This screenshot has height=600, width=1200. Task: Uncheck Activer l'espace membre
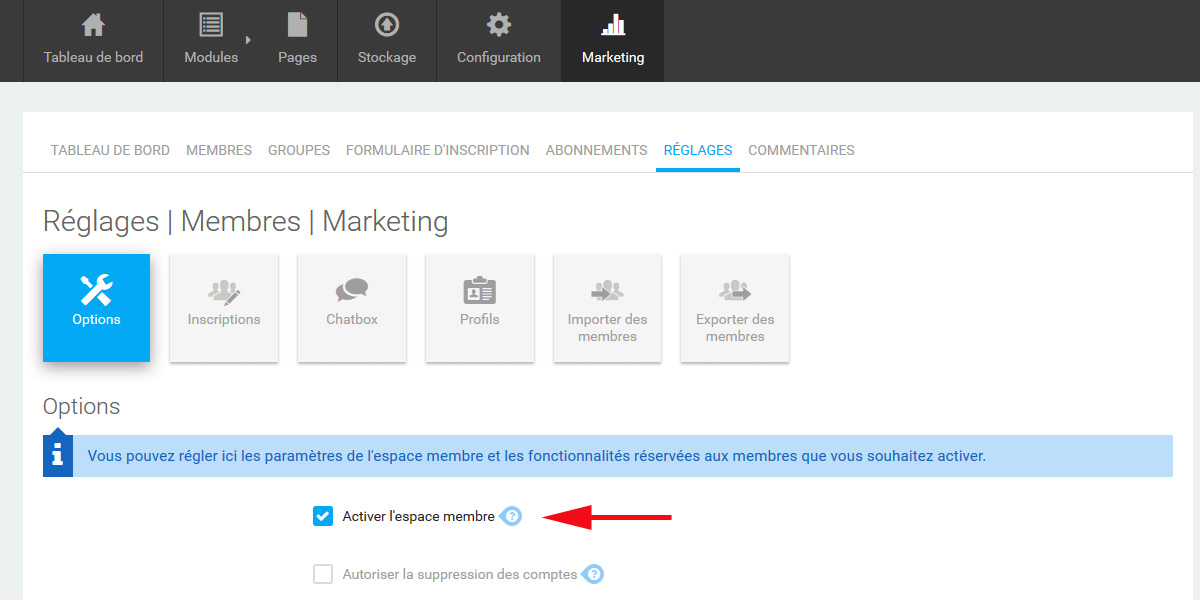coord(322,516)
